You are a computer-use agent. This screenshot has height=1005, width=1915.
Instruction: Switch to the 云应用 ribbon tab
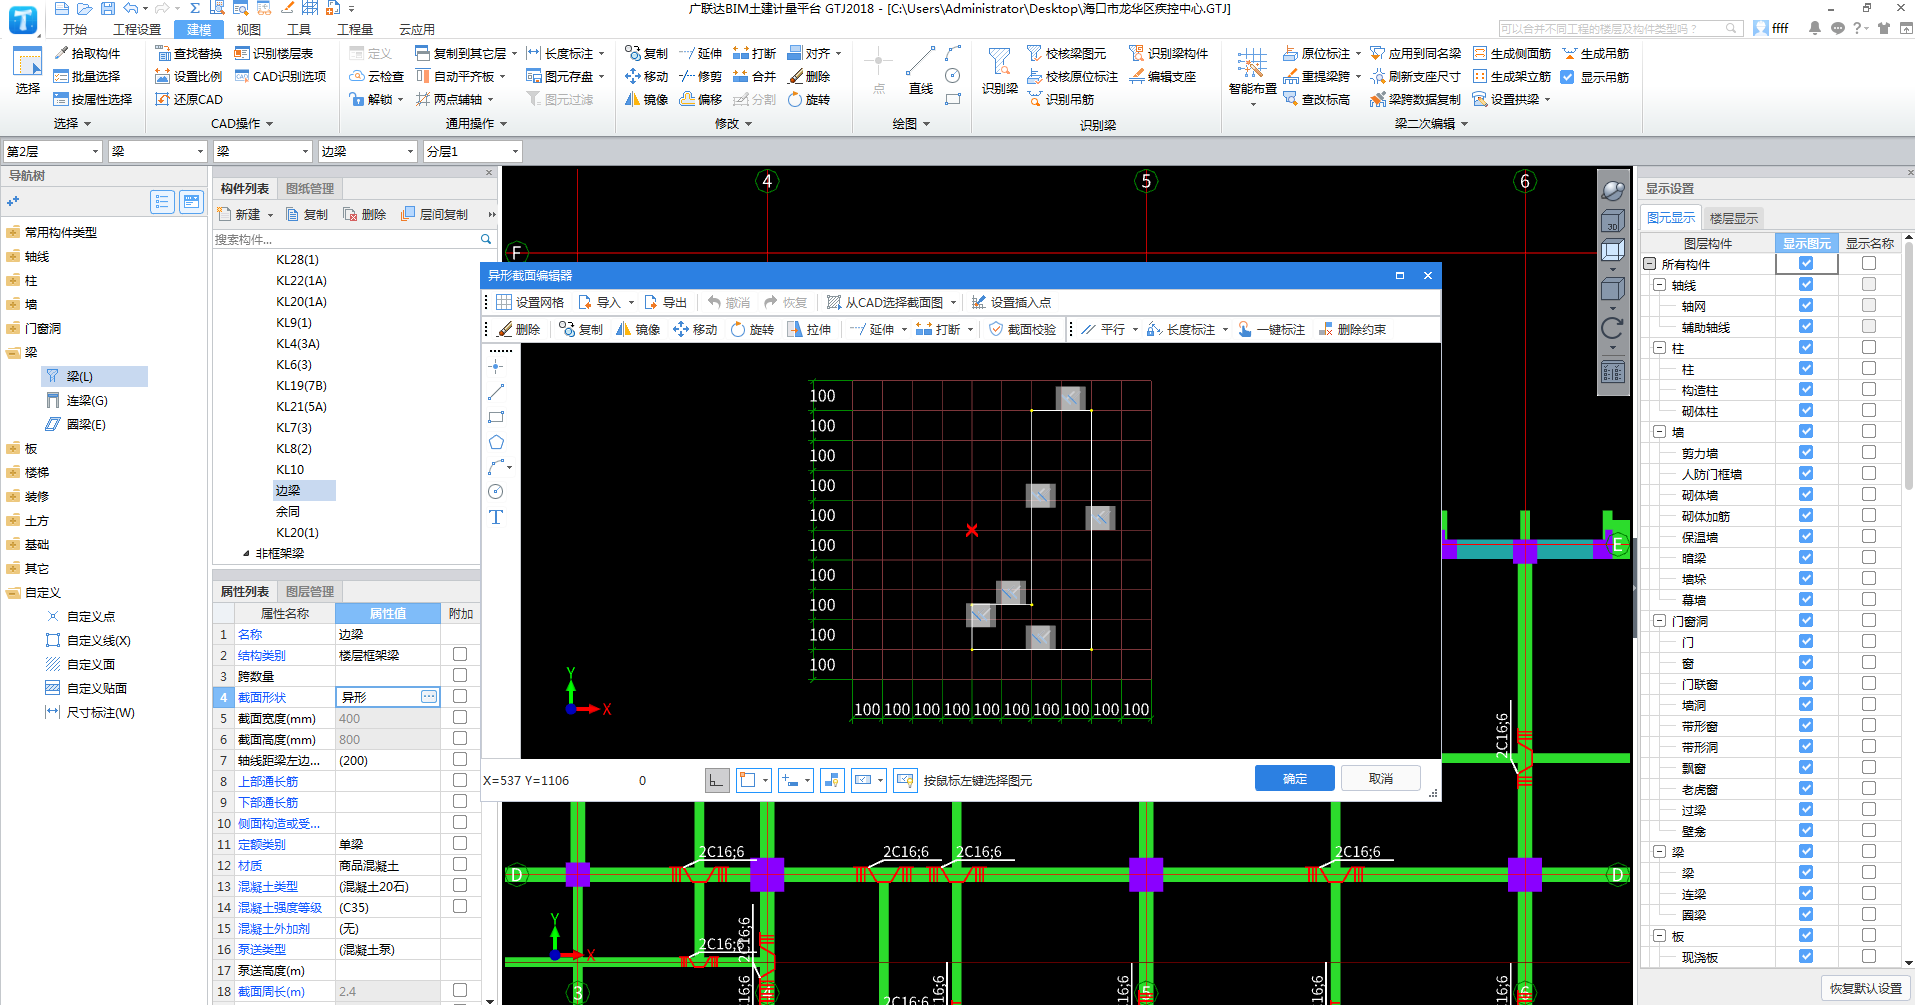click(417, 29)
